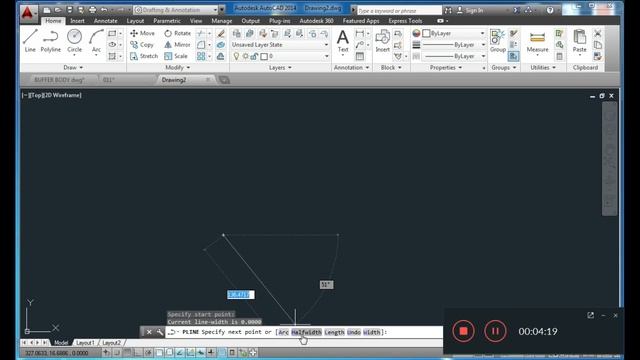This screenshot has width=640, height=360.
Task: Open the Annotate ribbon tab
Action: click(105, 21)
